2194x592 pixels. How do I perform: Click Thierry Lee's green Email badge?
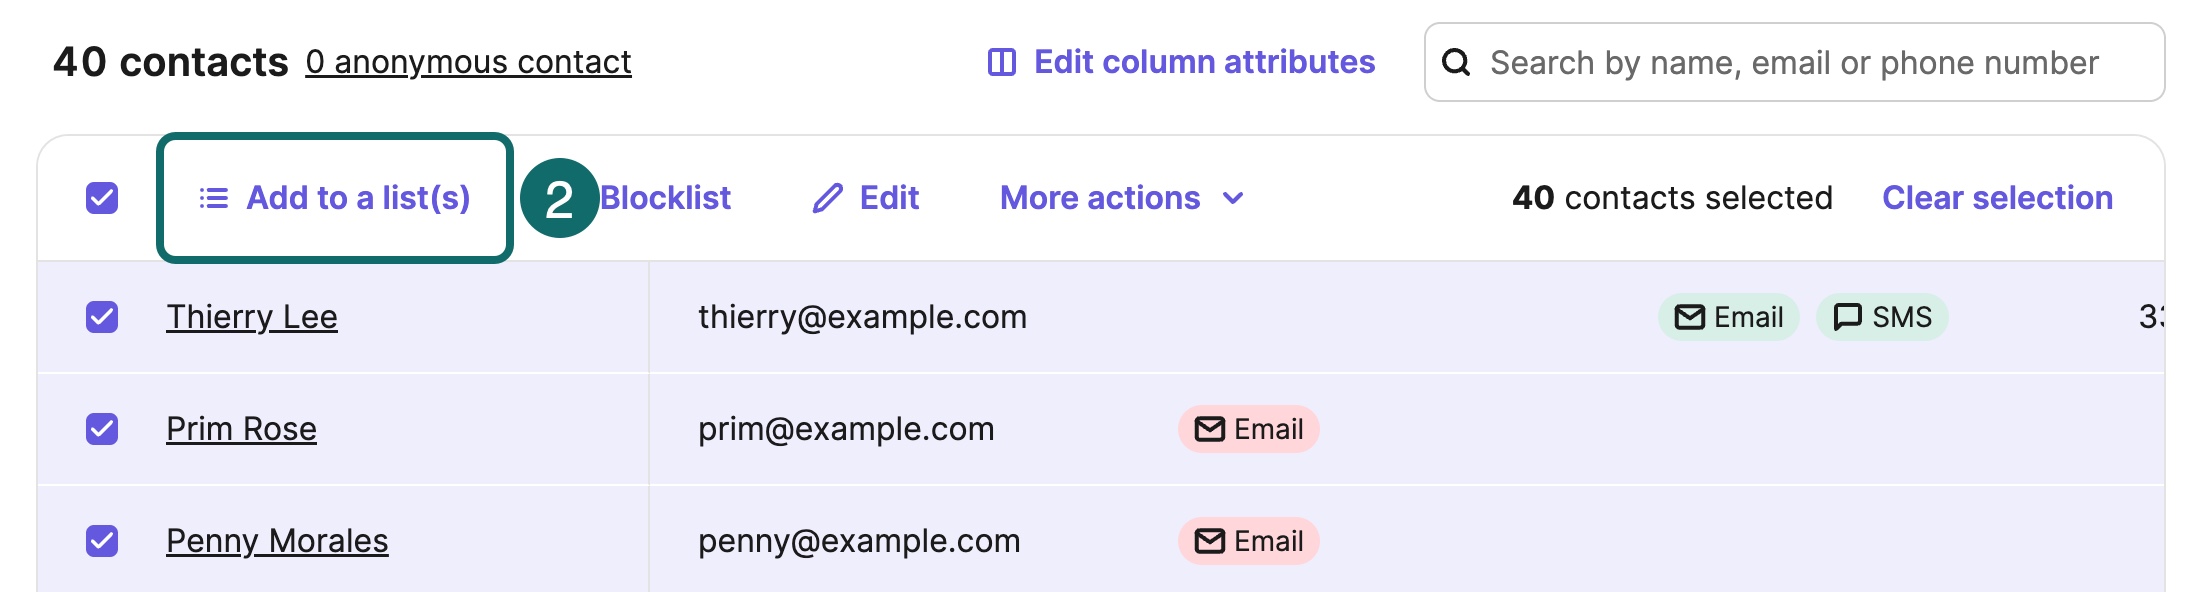pos(1728,317)
